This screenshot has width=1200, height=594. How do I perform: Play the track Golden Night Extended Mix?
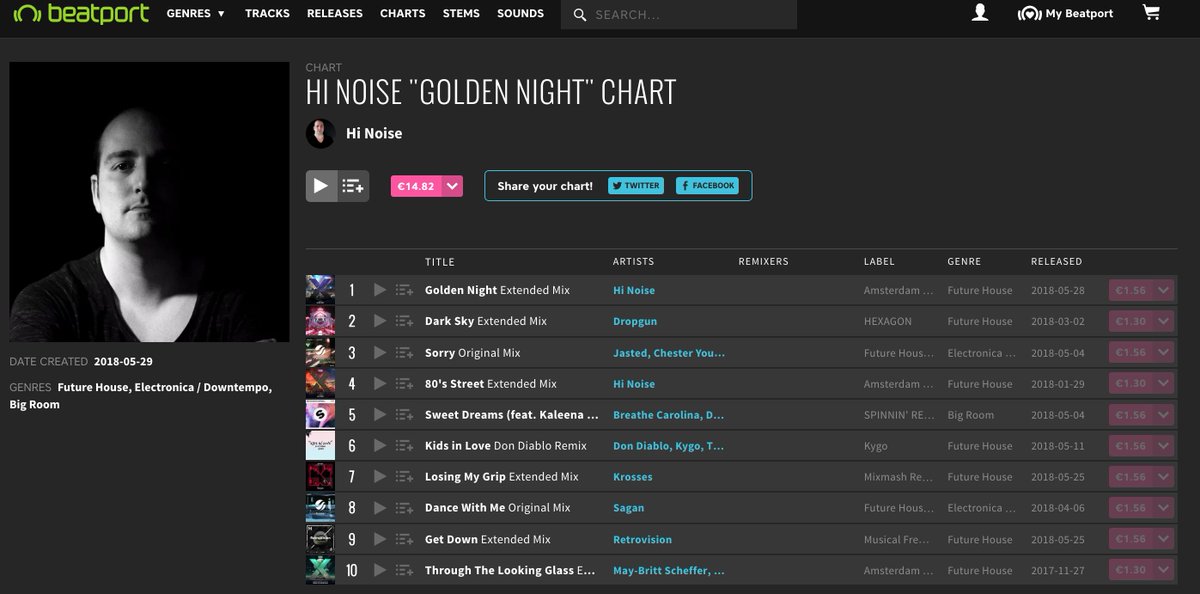[x=379, y=289]
